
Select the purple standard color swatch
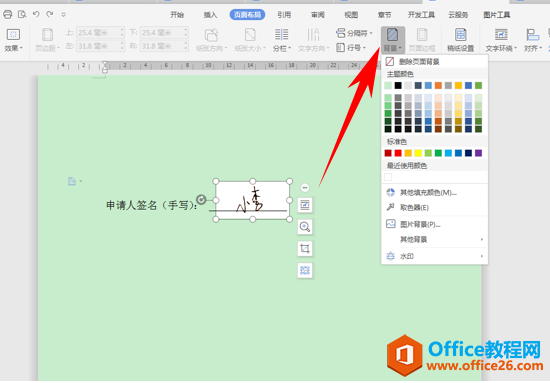[478, 153]
